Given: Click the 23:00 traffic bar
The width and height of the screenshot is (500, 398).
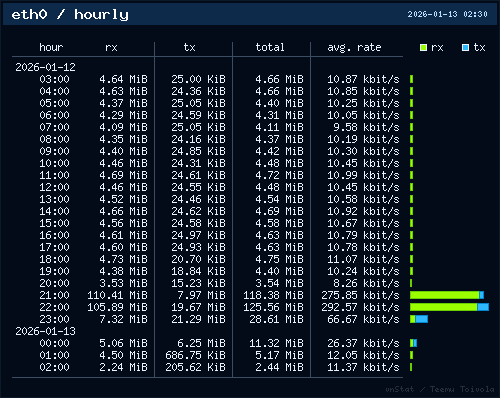Looking at the screenshot, I should point(419,319).
